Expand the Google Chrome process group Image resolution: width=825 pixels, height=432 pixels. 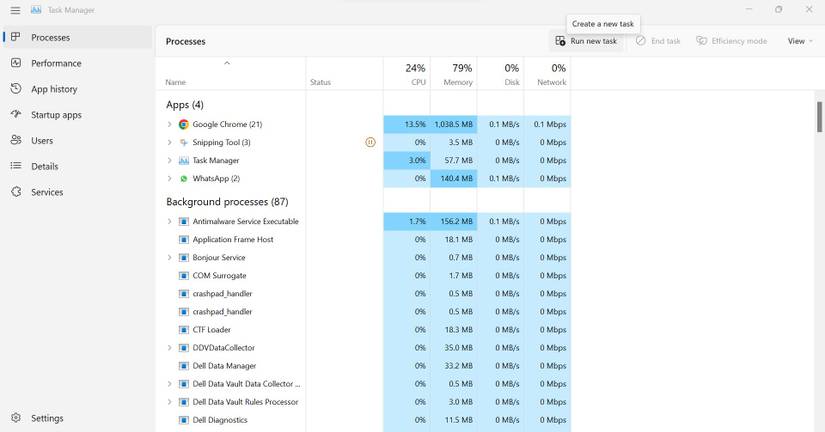click(x=169, y=124)
